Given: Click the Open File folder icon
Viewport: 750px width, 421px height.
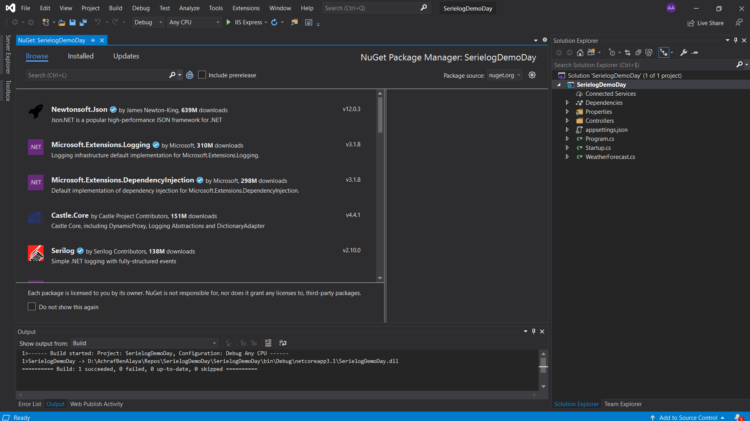Looking at the screenshot, I should [61, 22].
